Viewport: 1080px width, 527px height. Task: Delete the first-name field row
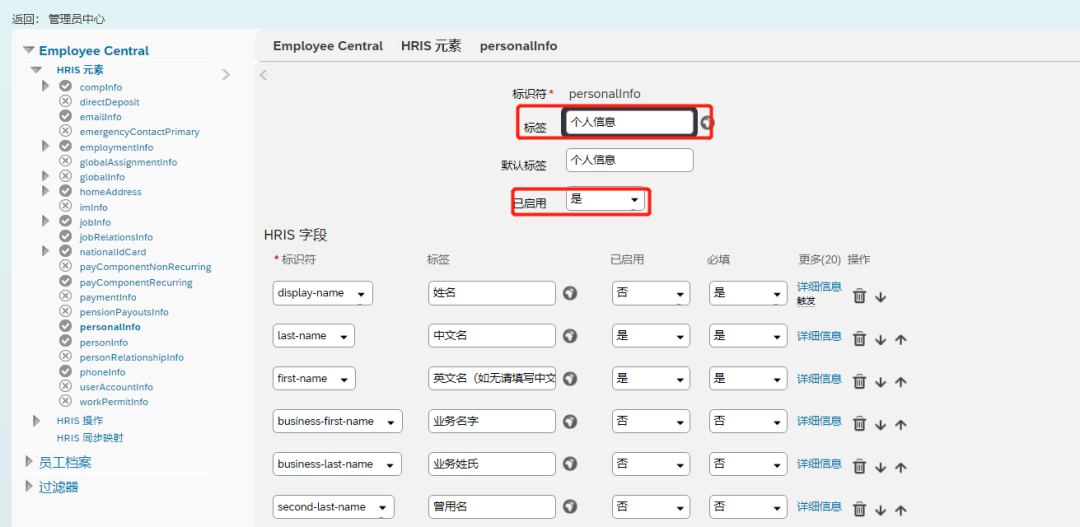[x=860, y=381]
